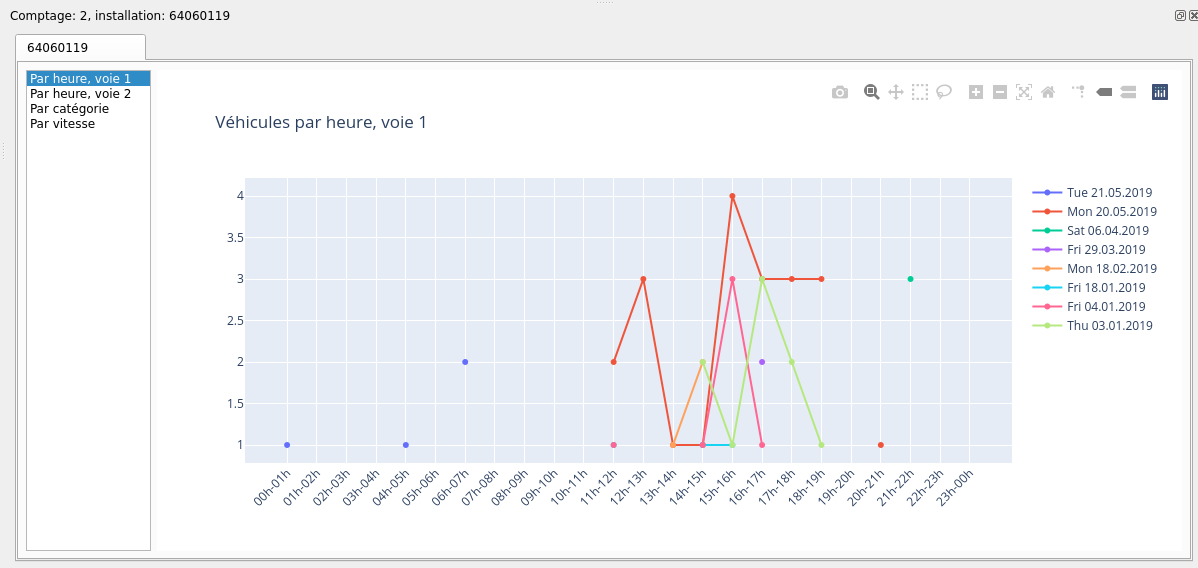Toggle spike lines in modebar
Image resolution: width=1198 pixels, height=568 pixels.
(x=1079, y=93)
